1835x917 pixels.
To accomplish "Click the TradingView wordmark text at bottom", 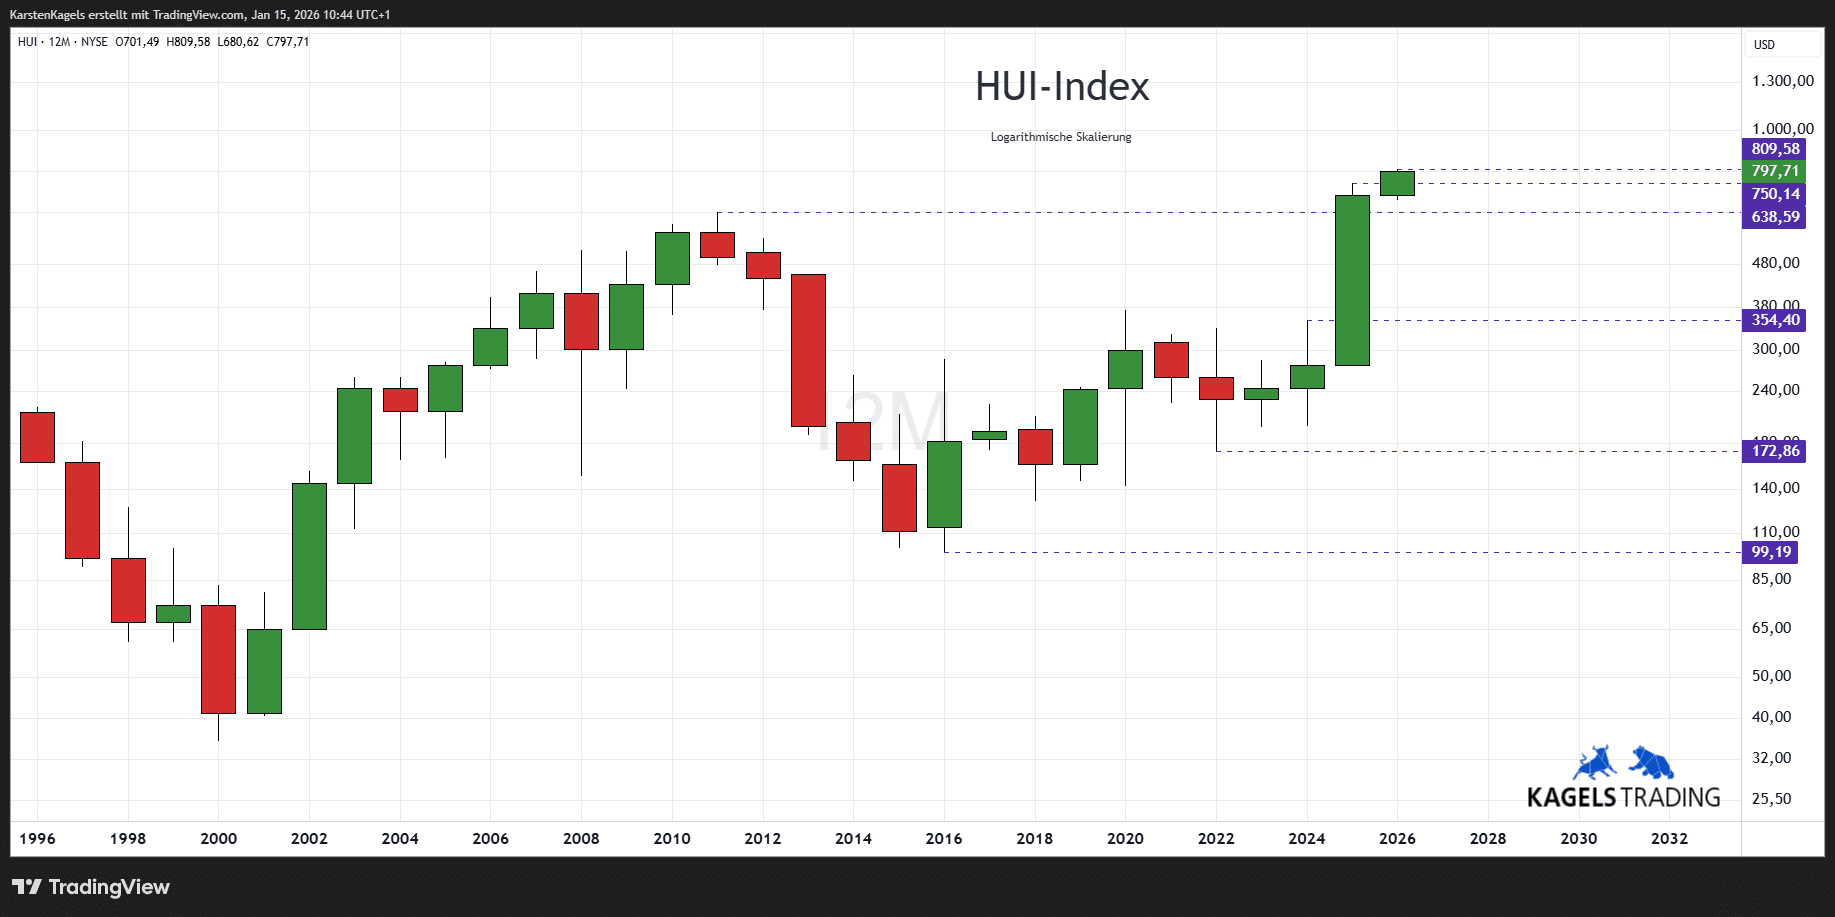I will 109,887.
